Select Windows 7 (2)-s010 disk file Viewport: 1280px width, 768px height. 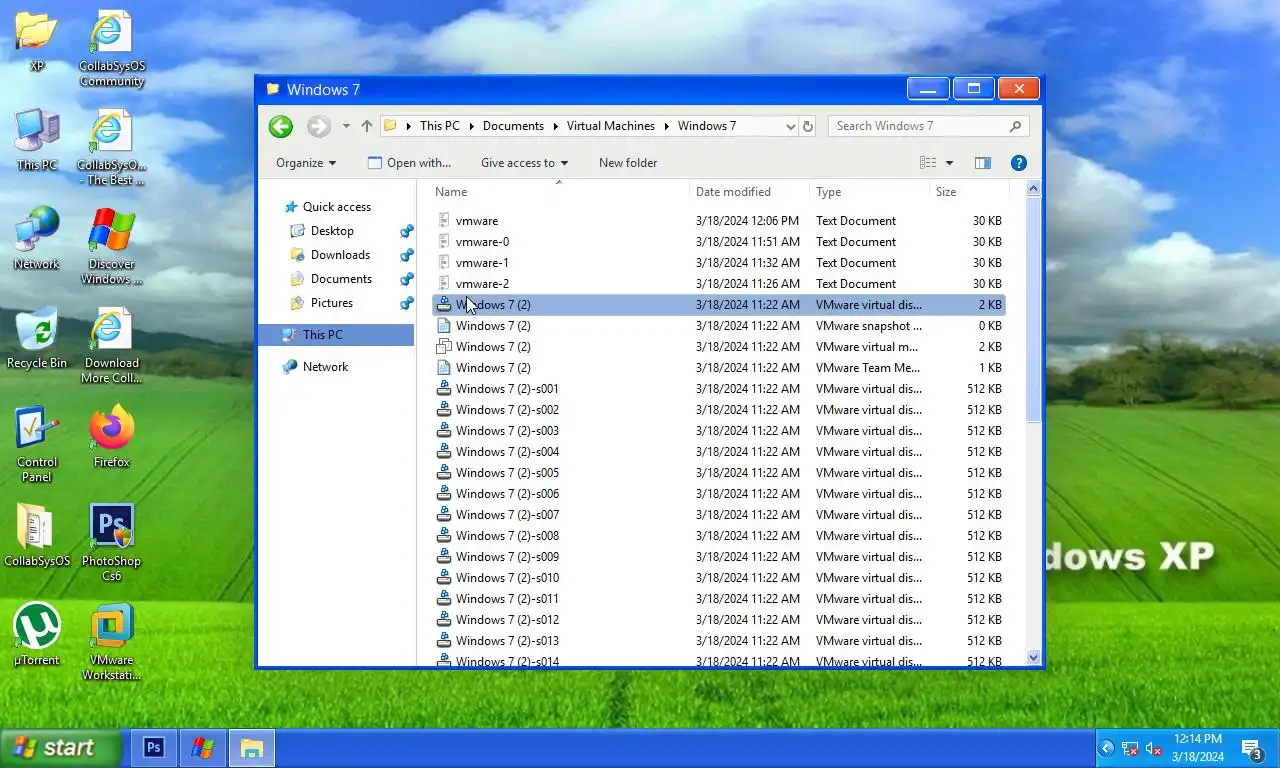coord(718,578)
